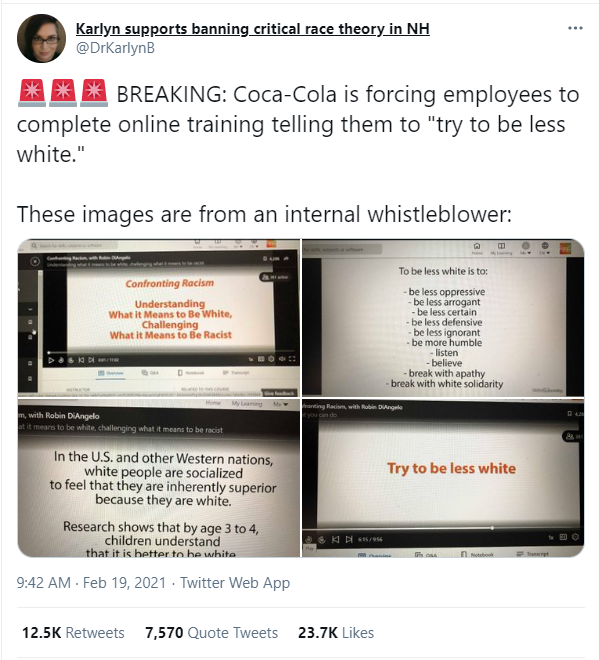Click the Me dropdown in bottom-left slide header

coord(280,404)
